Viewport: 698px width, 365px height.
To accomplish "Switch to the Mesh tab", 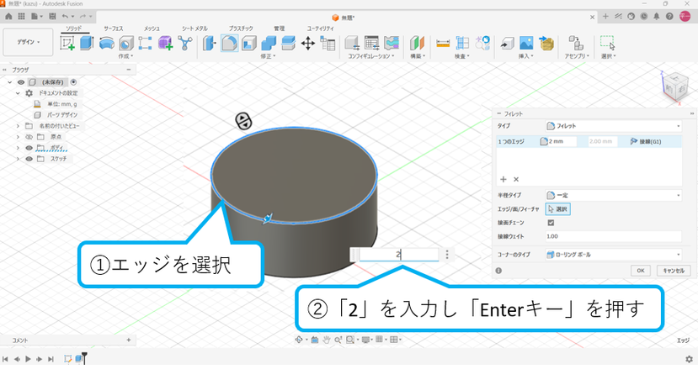I will (151, 28).
